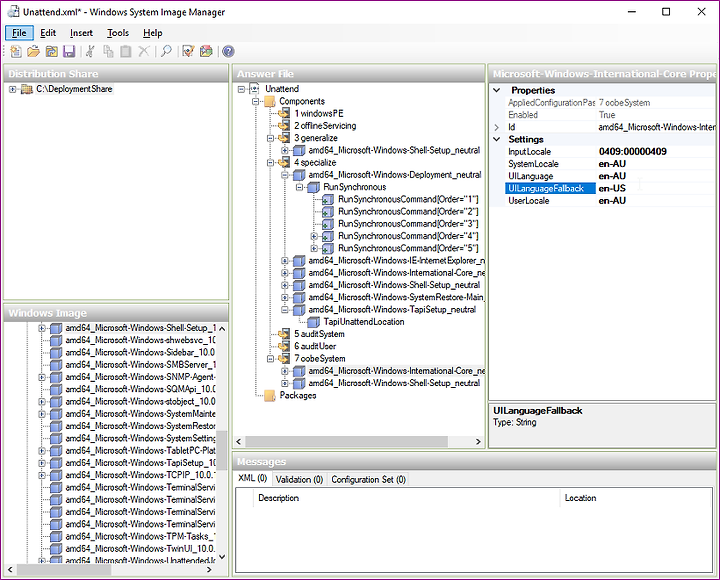
Task: Select Windows-TCPIP in Windows Image
Action: [x=140, y=475]
